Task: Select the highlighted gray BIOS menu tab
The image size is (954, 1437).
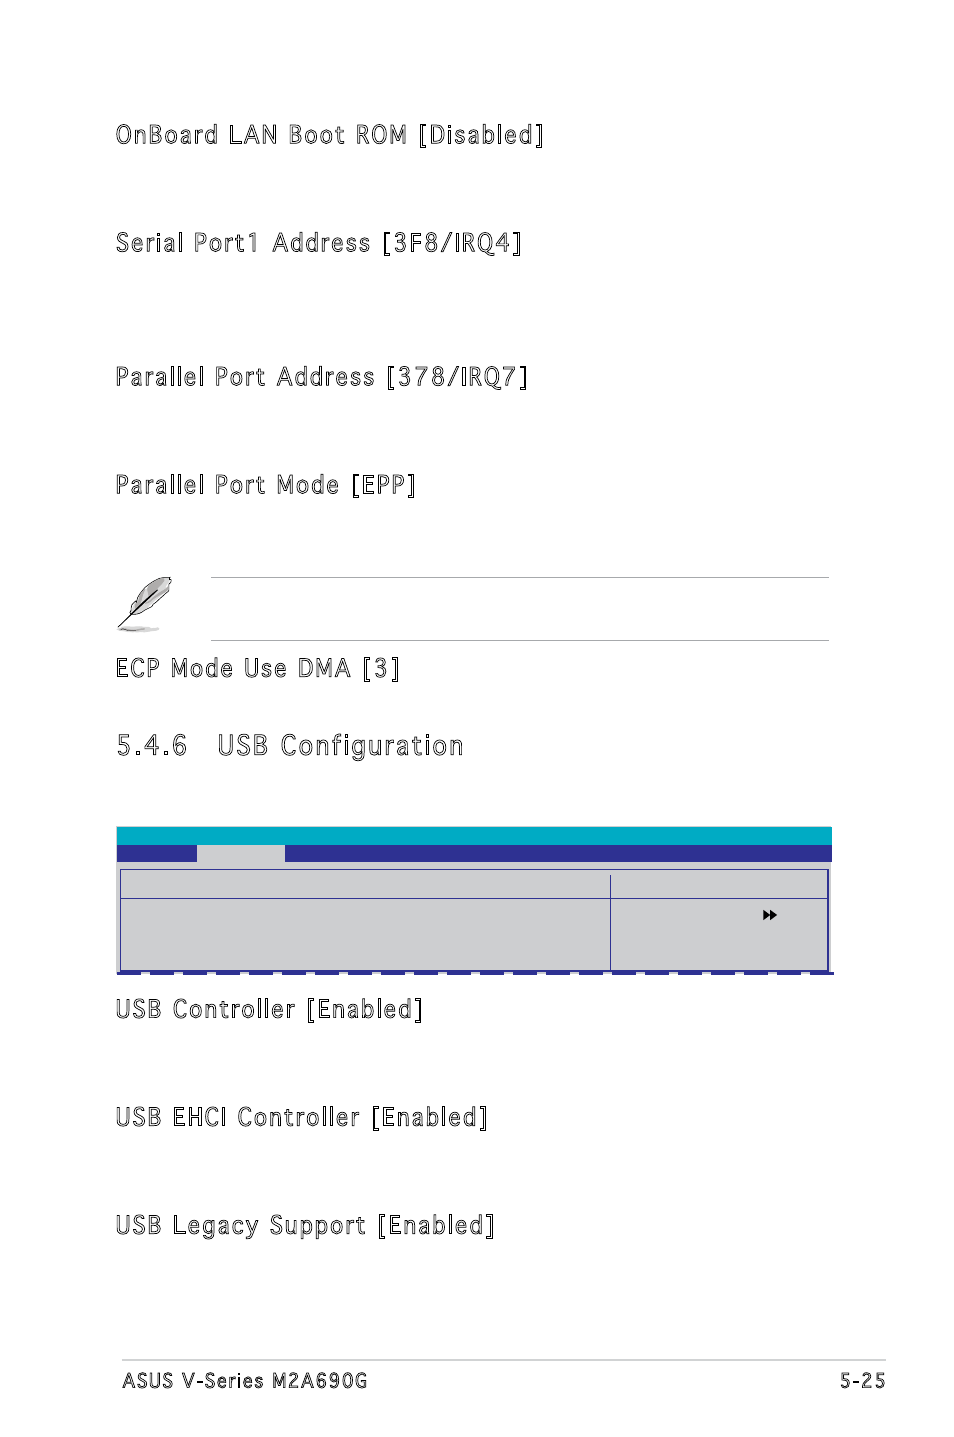Action: click(241, 853)
